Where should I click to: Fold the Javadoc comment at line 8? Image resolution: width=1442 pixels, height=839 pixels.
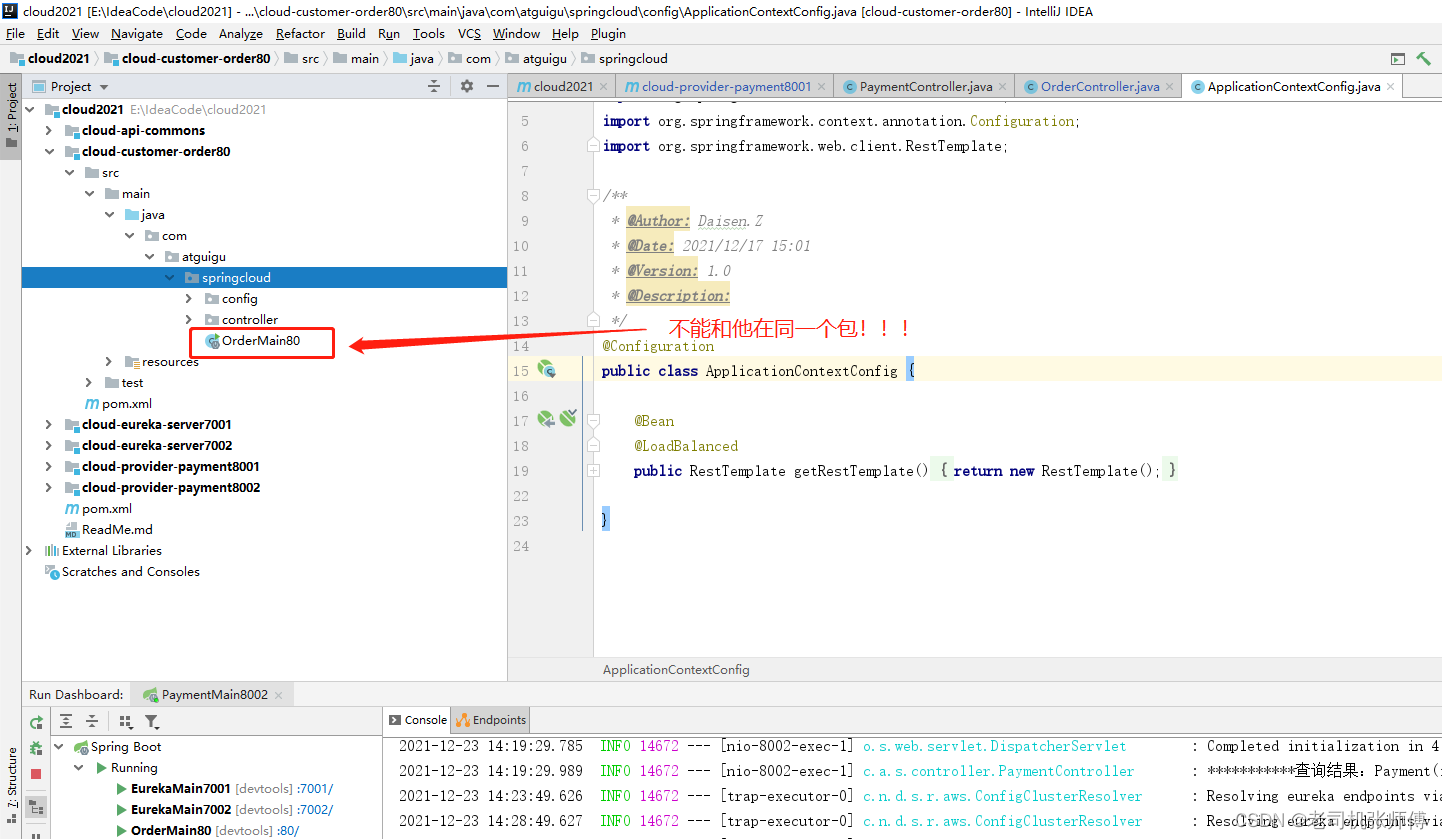[x=593, y=195]
